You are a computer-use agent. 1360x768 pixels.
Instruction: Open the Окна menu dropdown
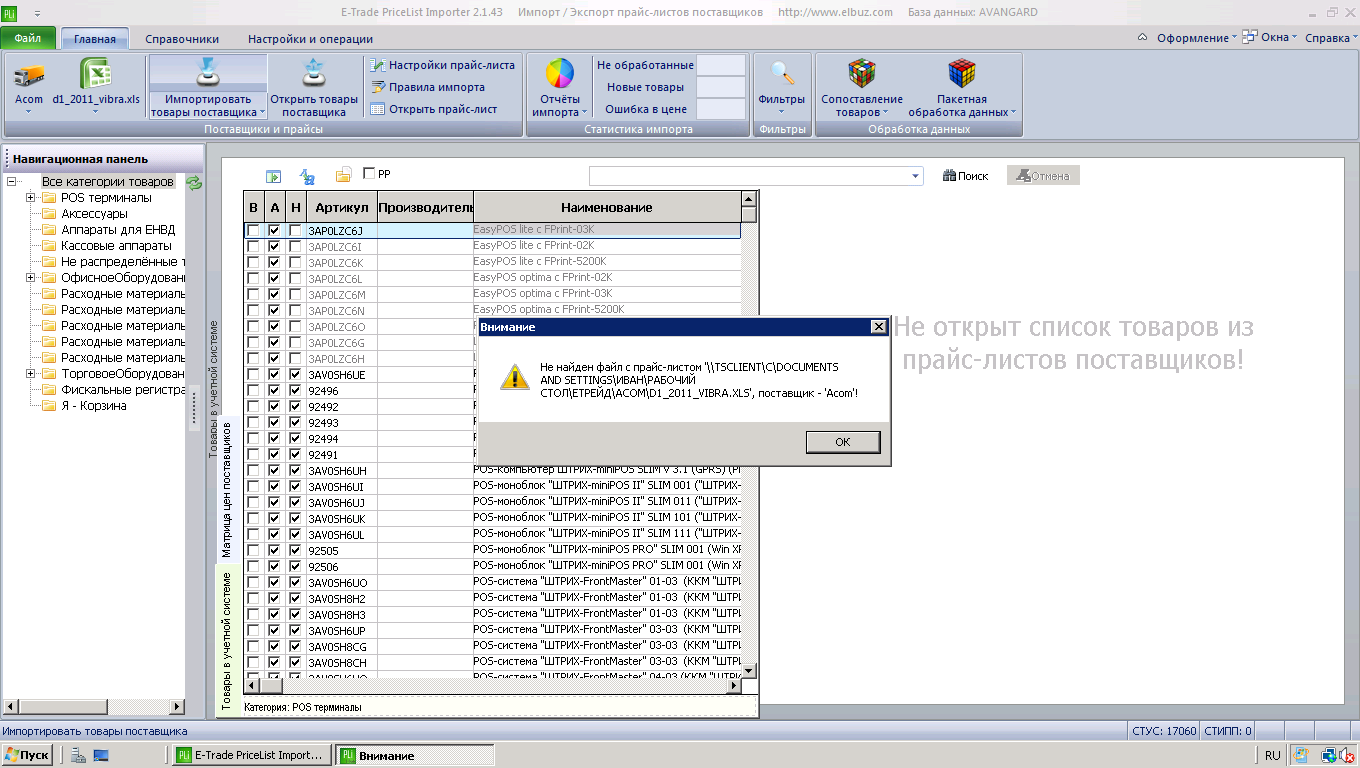tap(1270, 38)
